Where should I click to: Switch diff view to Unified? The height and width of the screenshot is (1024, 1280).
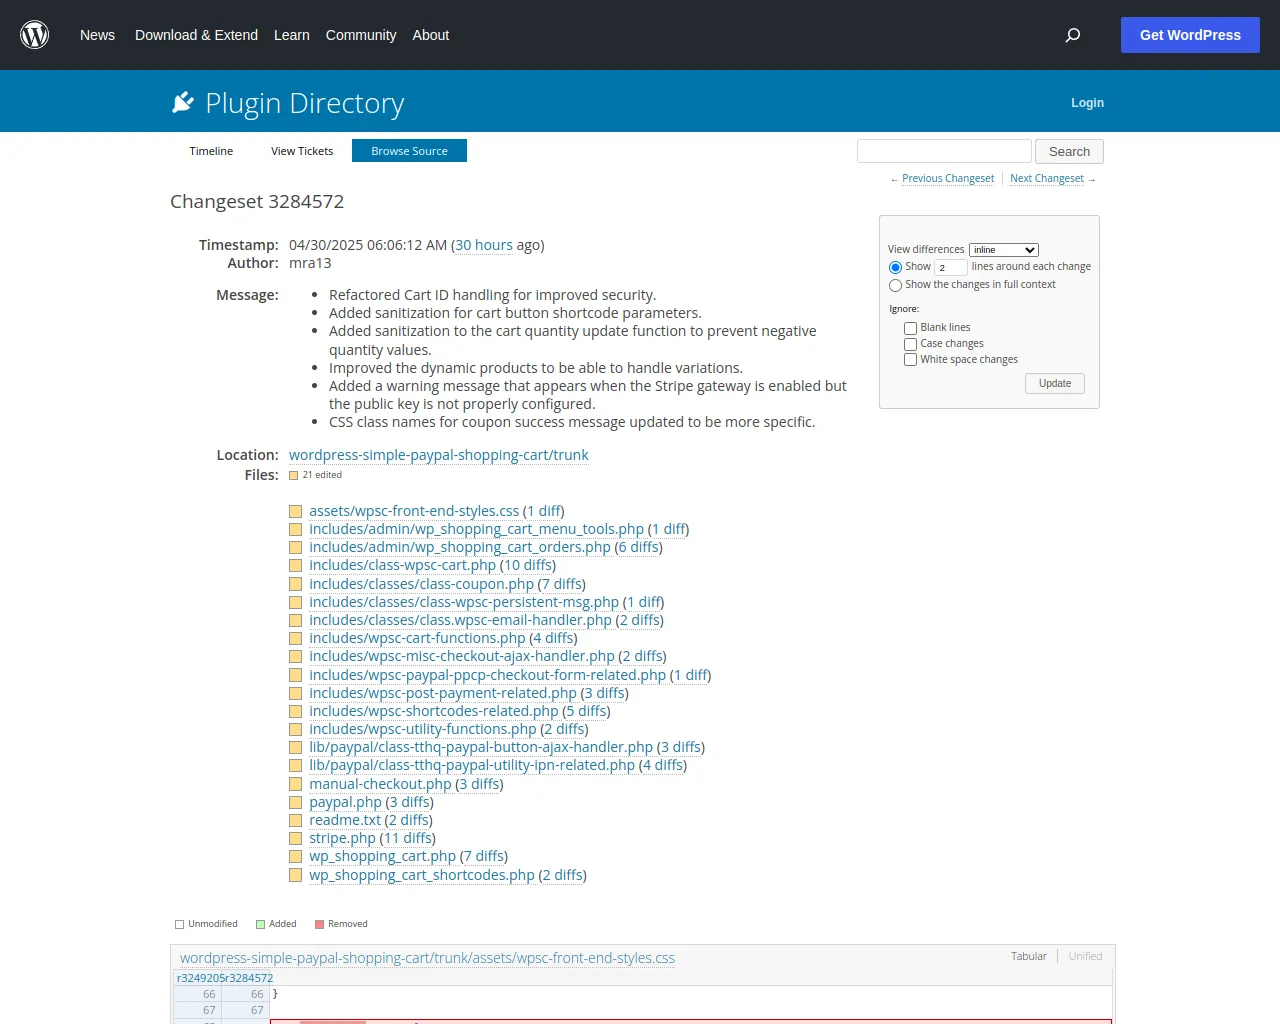1085,956
